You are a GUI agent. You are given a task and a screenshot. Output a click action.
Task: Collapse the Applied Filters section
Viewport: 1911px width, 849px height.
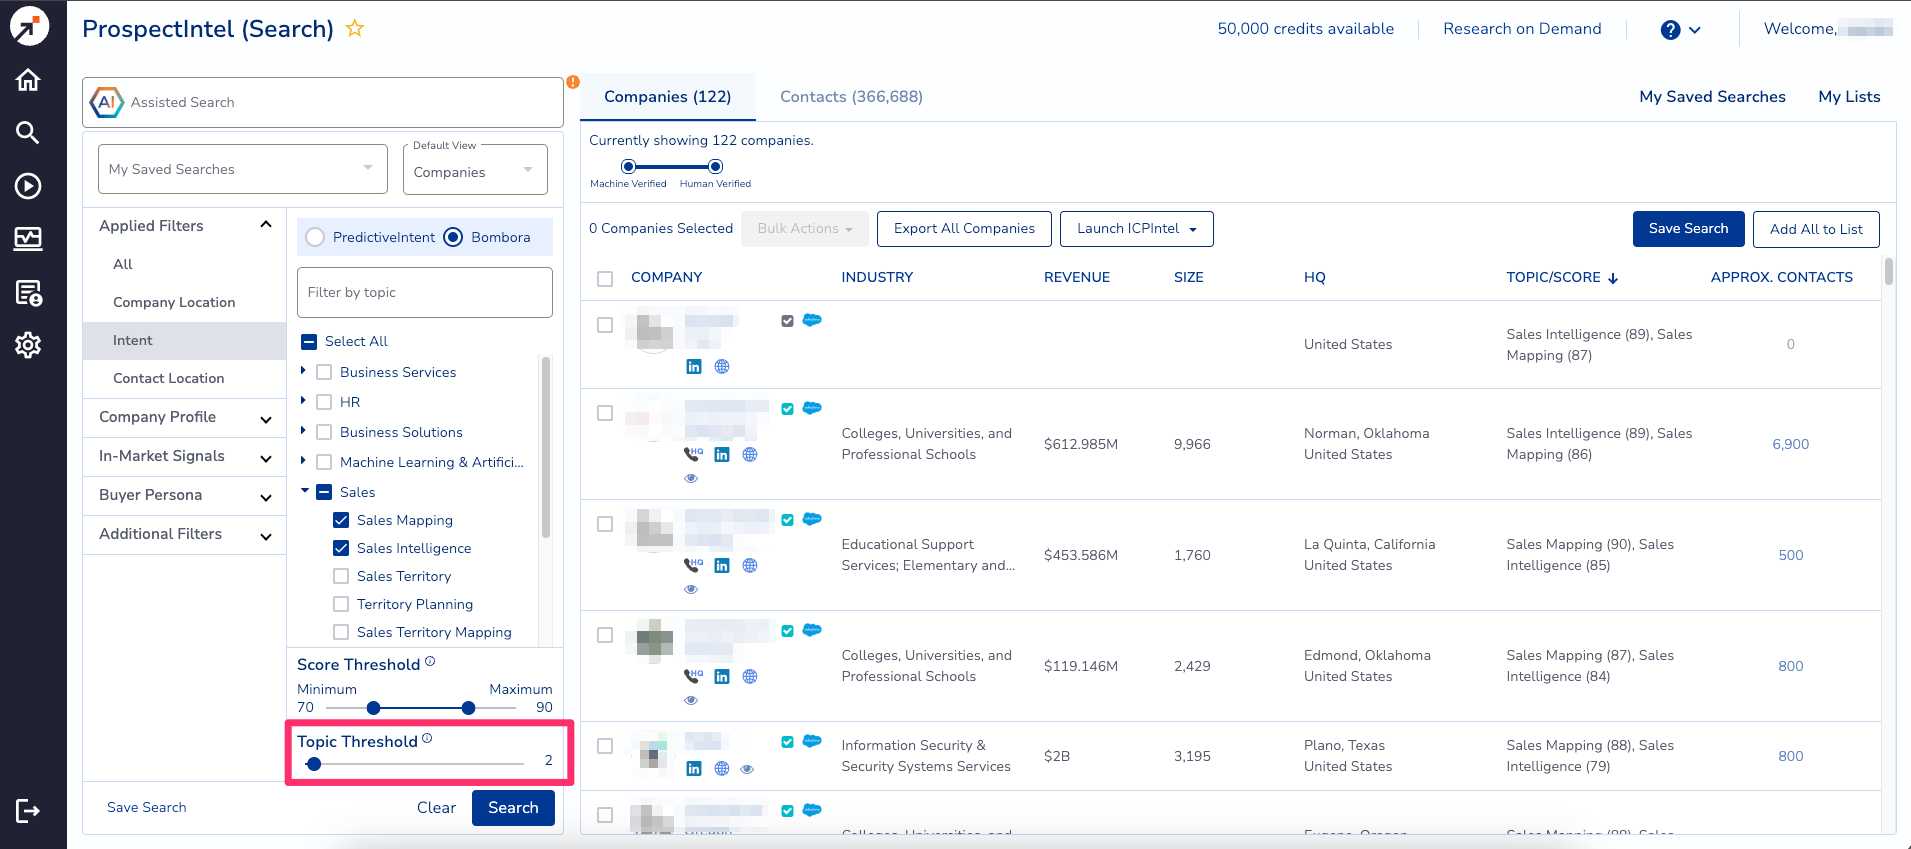pos(266,225)
